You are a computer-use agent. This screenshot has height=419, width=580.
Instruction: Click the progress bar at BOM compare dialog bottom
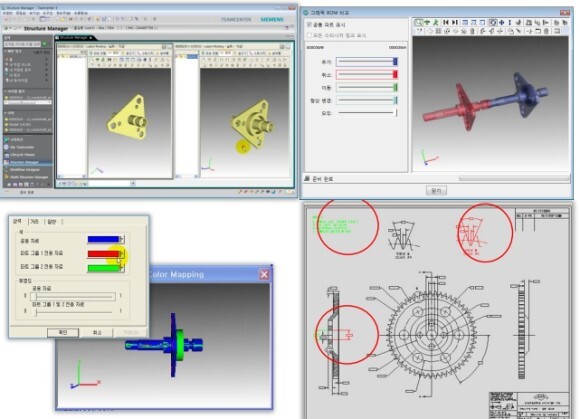click(514, 179)
